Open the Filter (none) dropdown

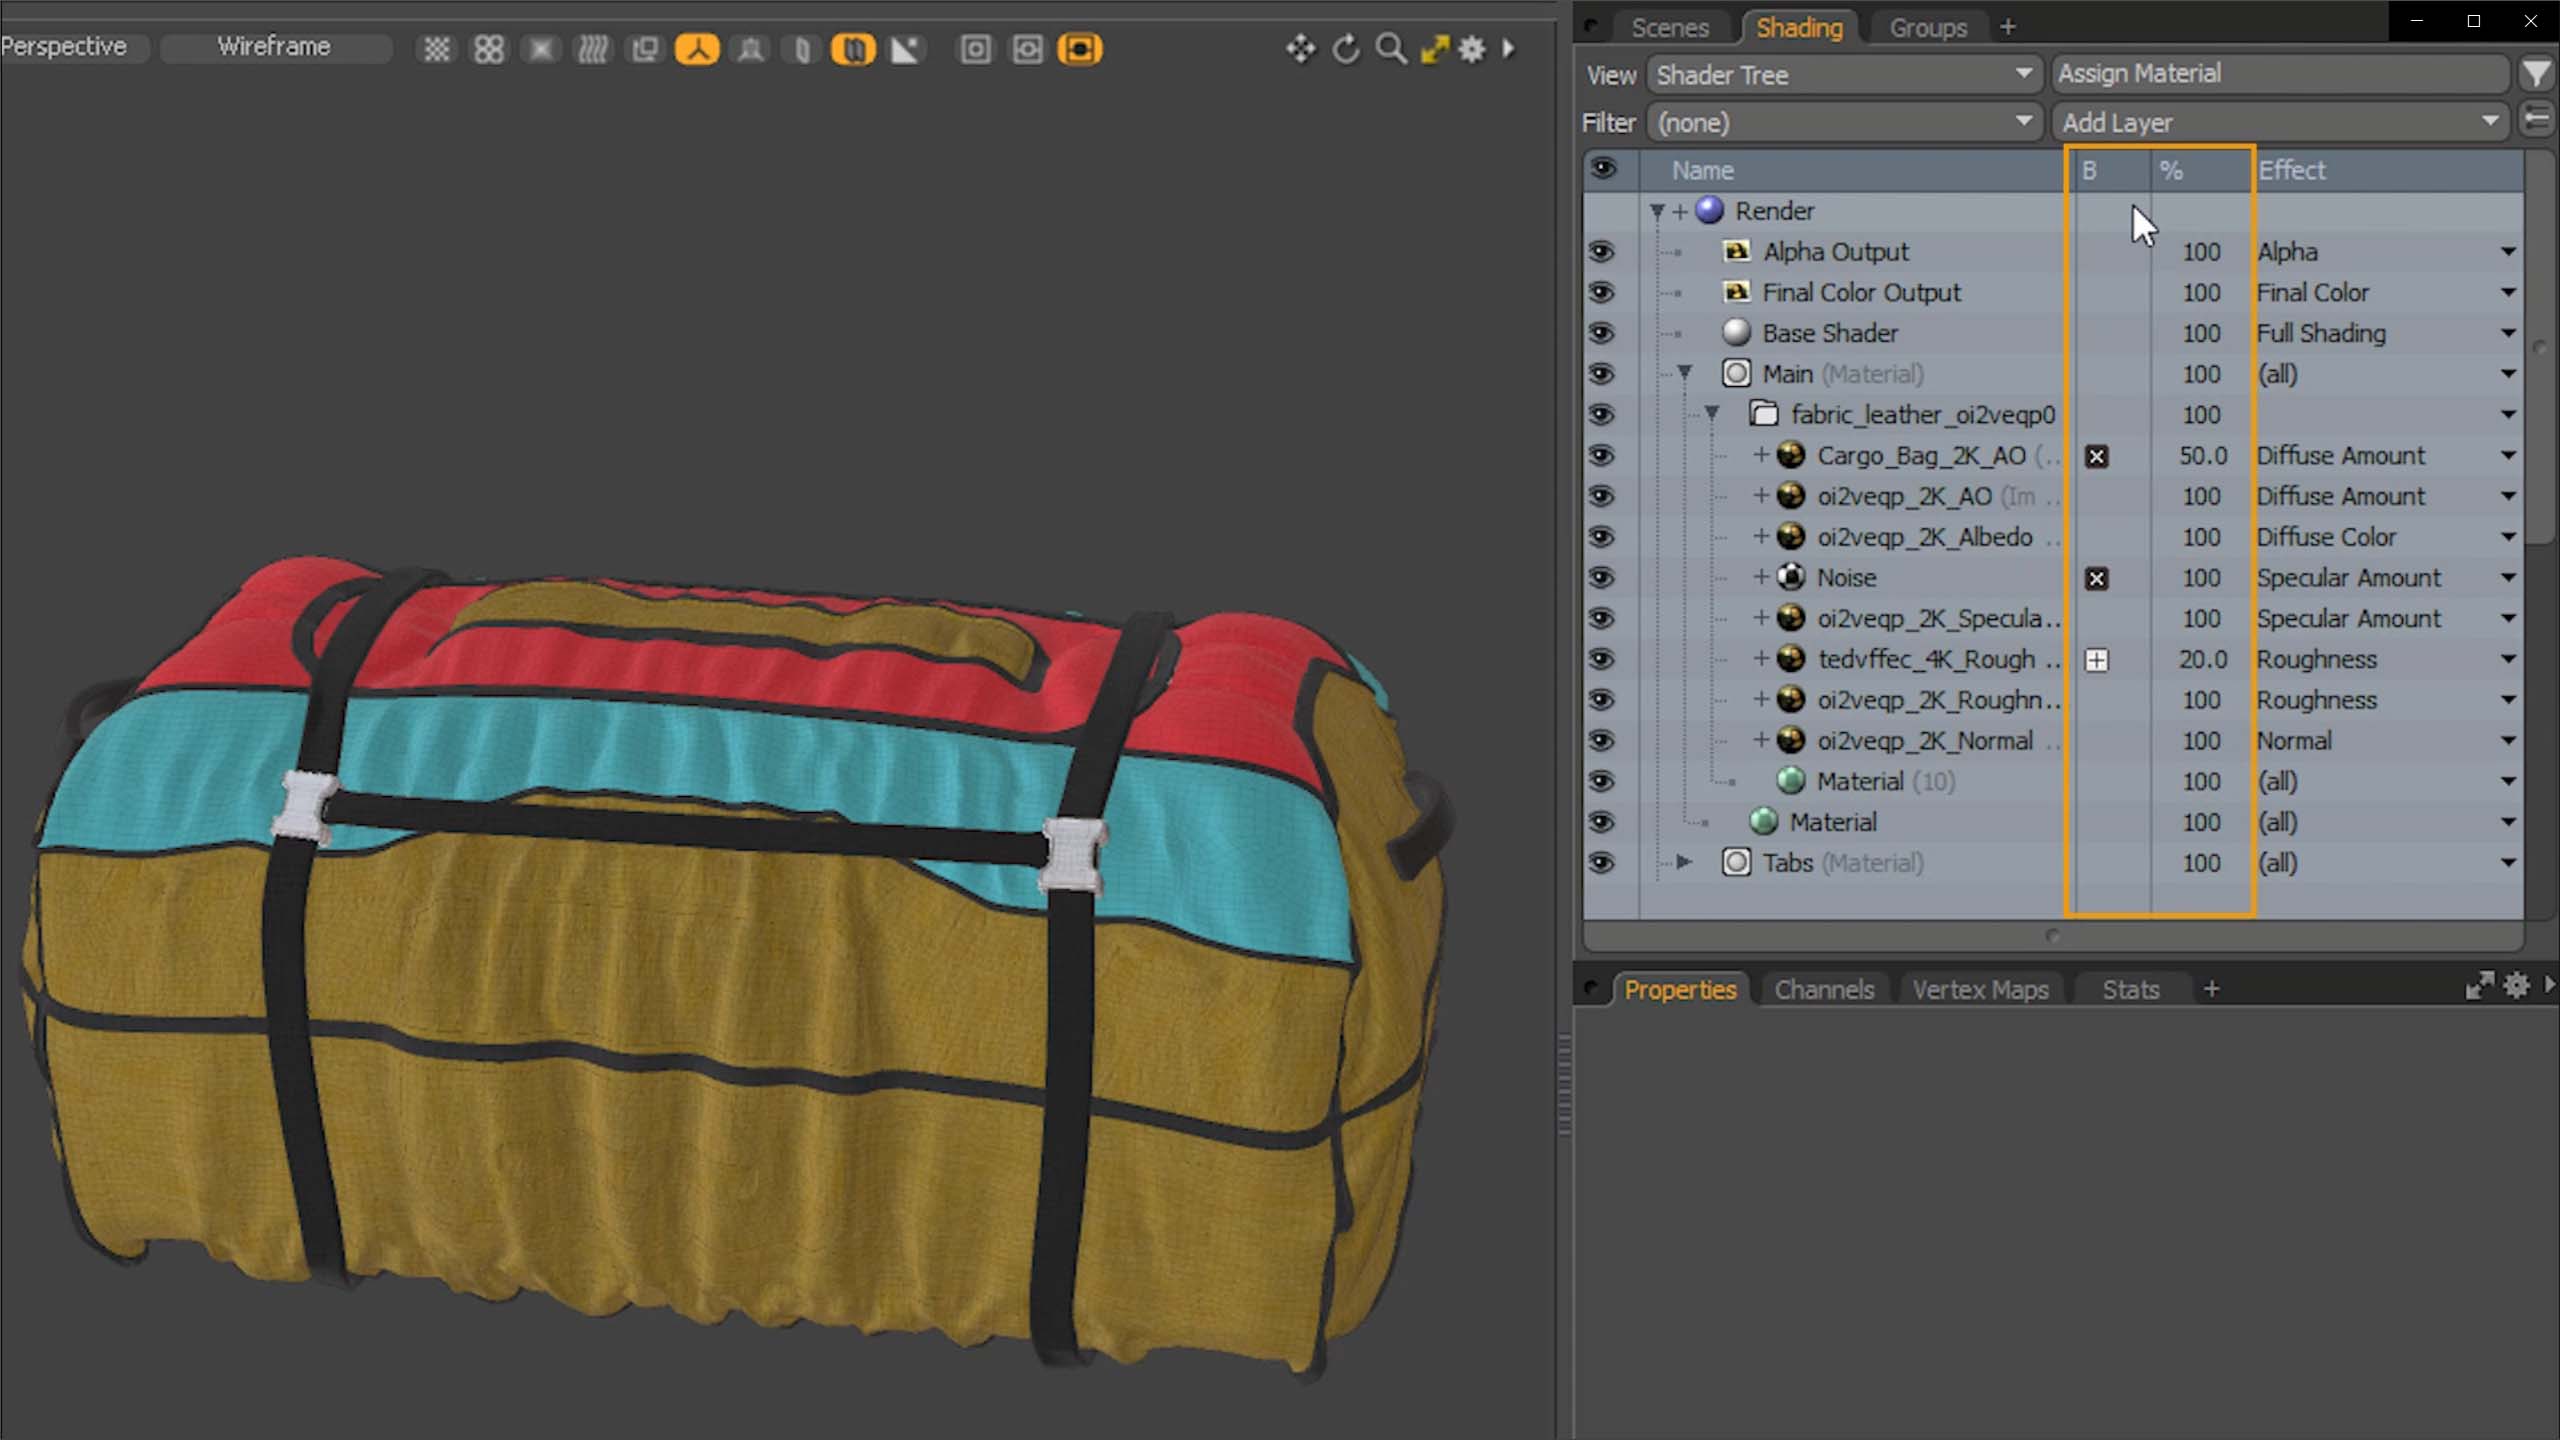(x=1843, y=122)
